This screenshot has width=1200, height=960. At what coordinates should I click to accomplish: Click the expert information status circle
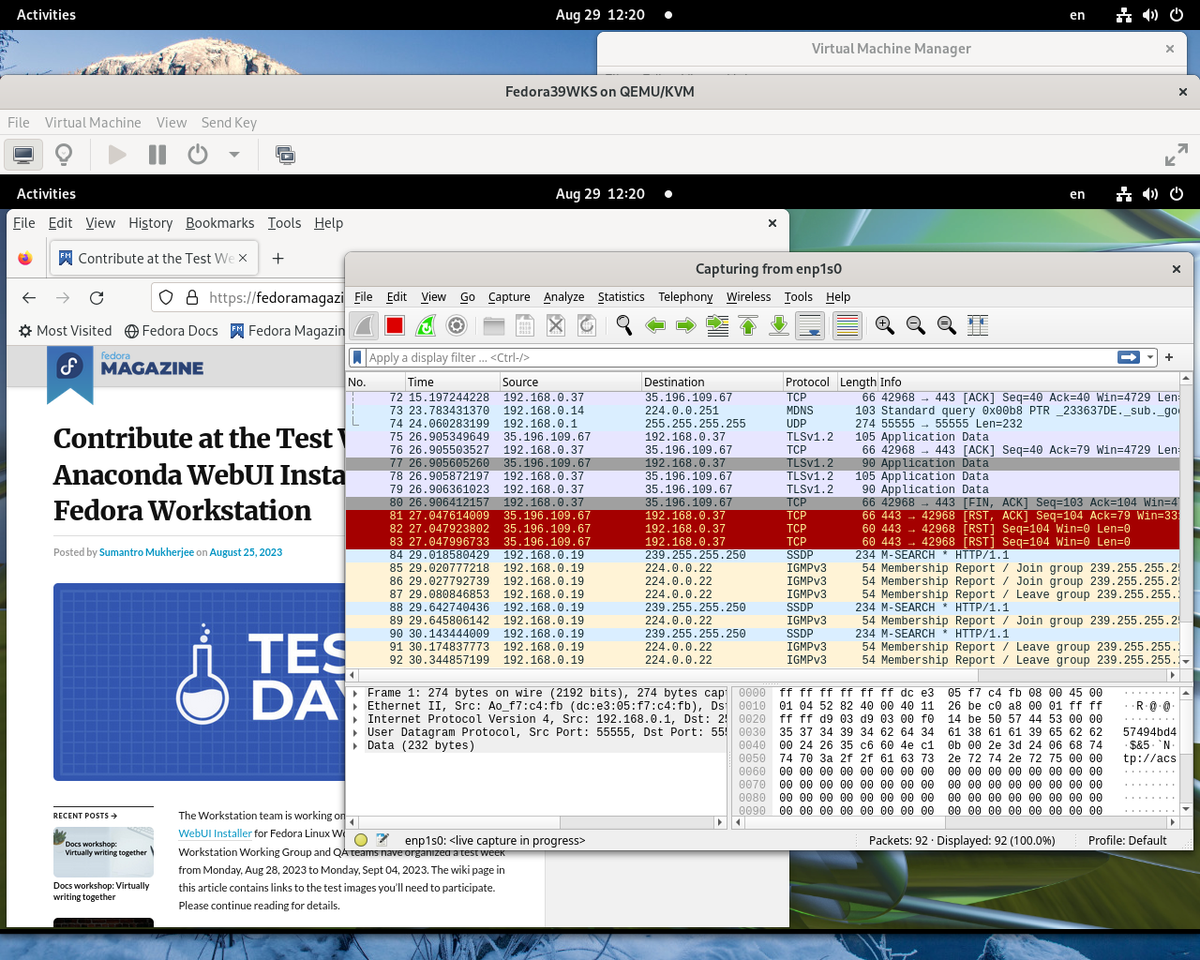pyautogui.click(x=361, y=841)
